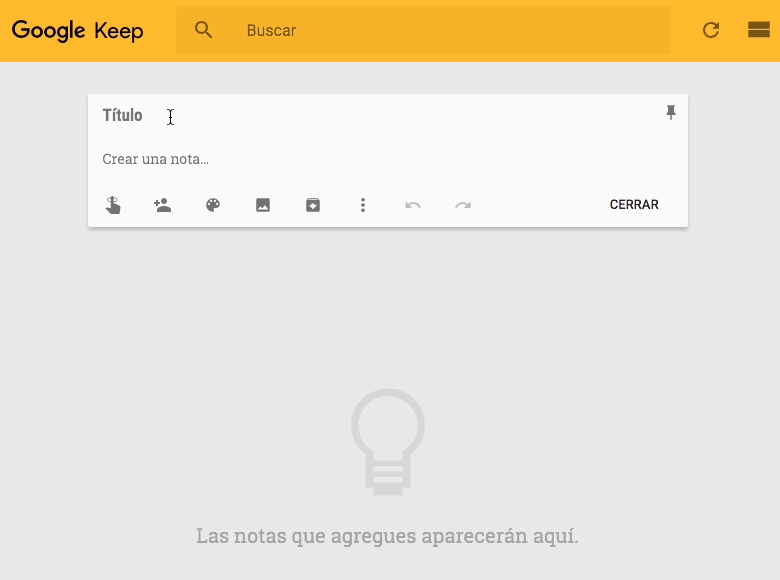This screenshot has width=780, height=580.
Task: Undo the last change in note
Action: (x=413, y=205)
